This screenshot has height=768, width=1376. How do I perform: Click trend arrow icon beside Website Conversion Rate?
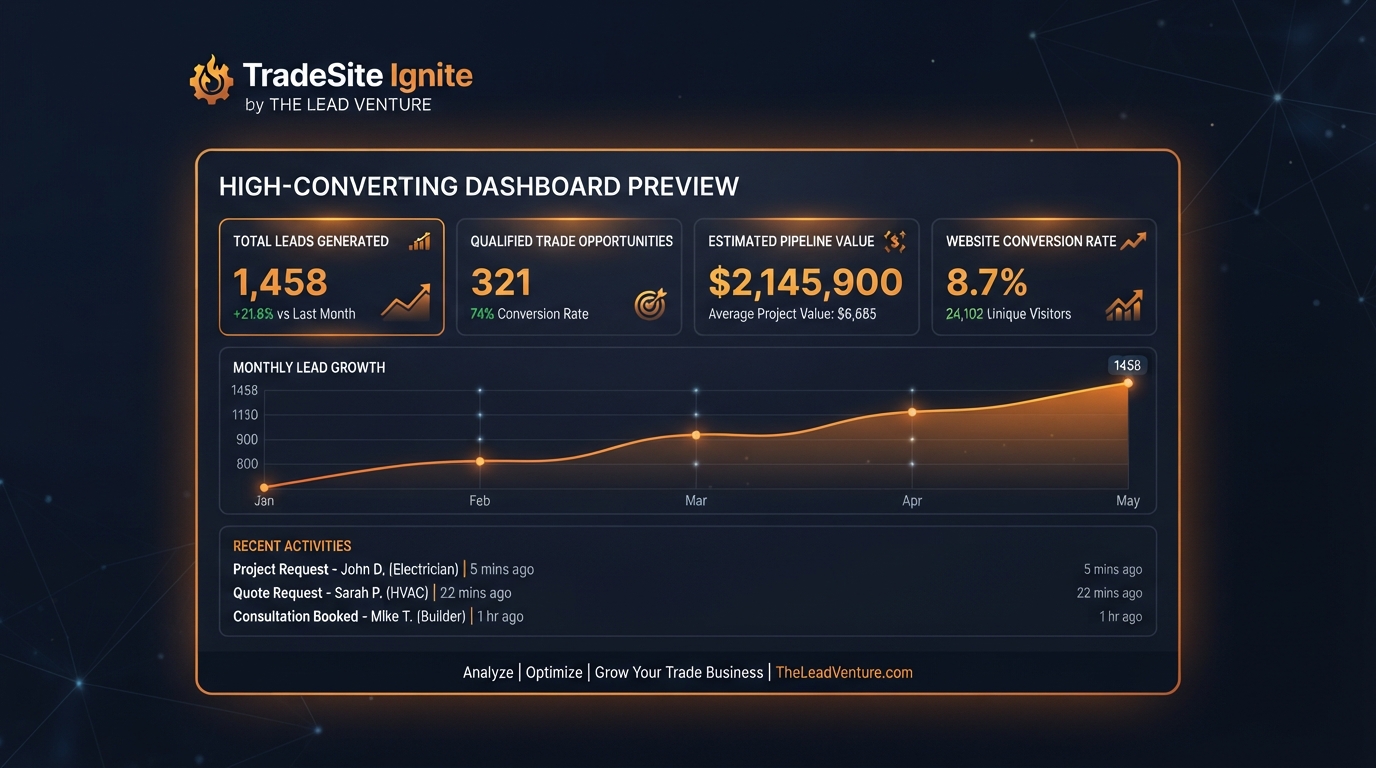(x=1134, y=241)
